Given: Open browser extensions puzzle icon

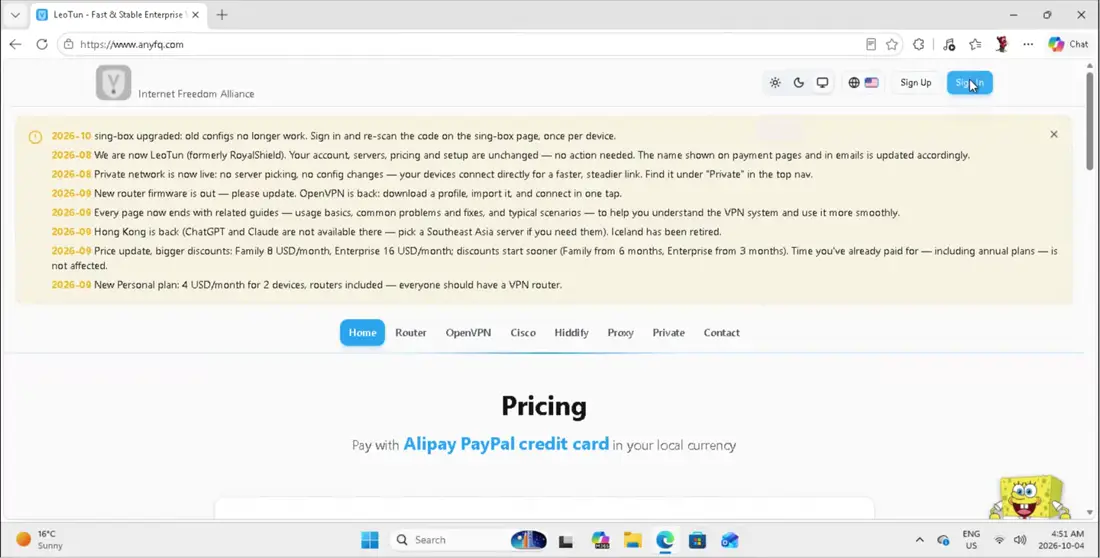Looking at the screenshot, I should tap(918, 44).
